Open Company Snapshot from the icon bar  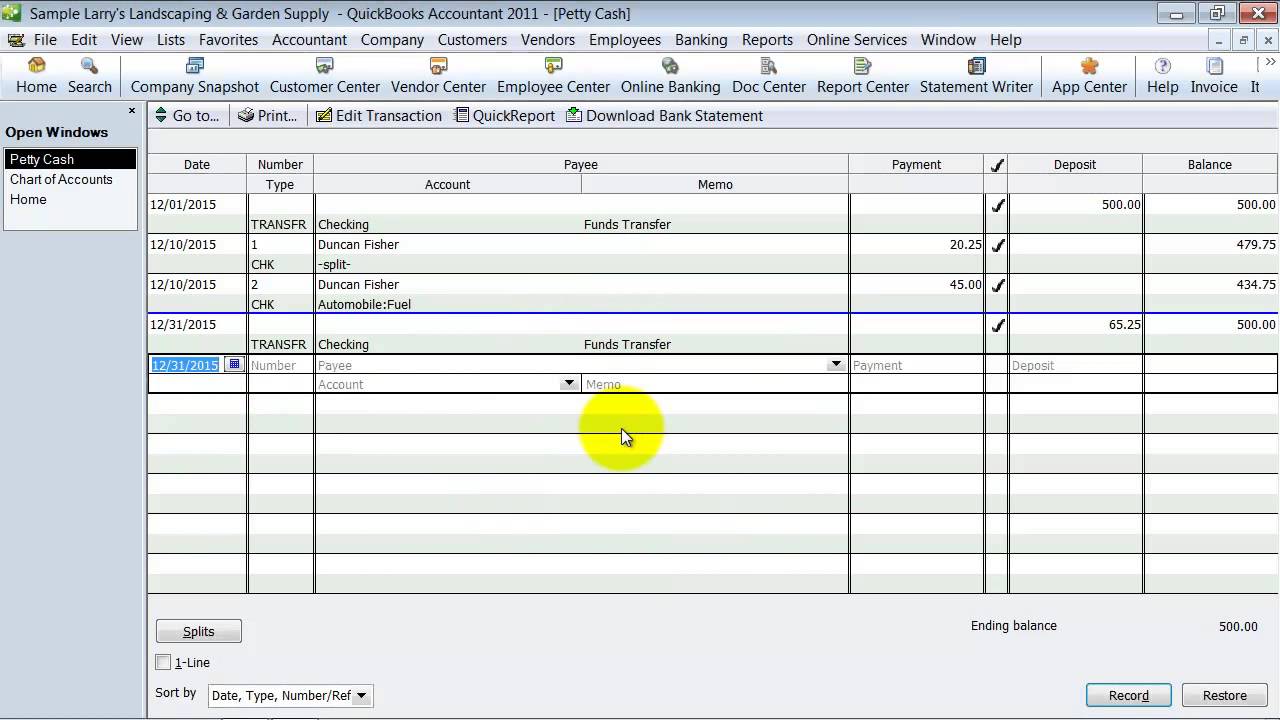[x=194, y=76]
